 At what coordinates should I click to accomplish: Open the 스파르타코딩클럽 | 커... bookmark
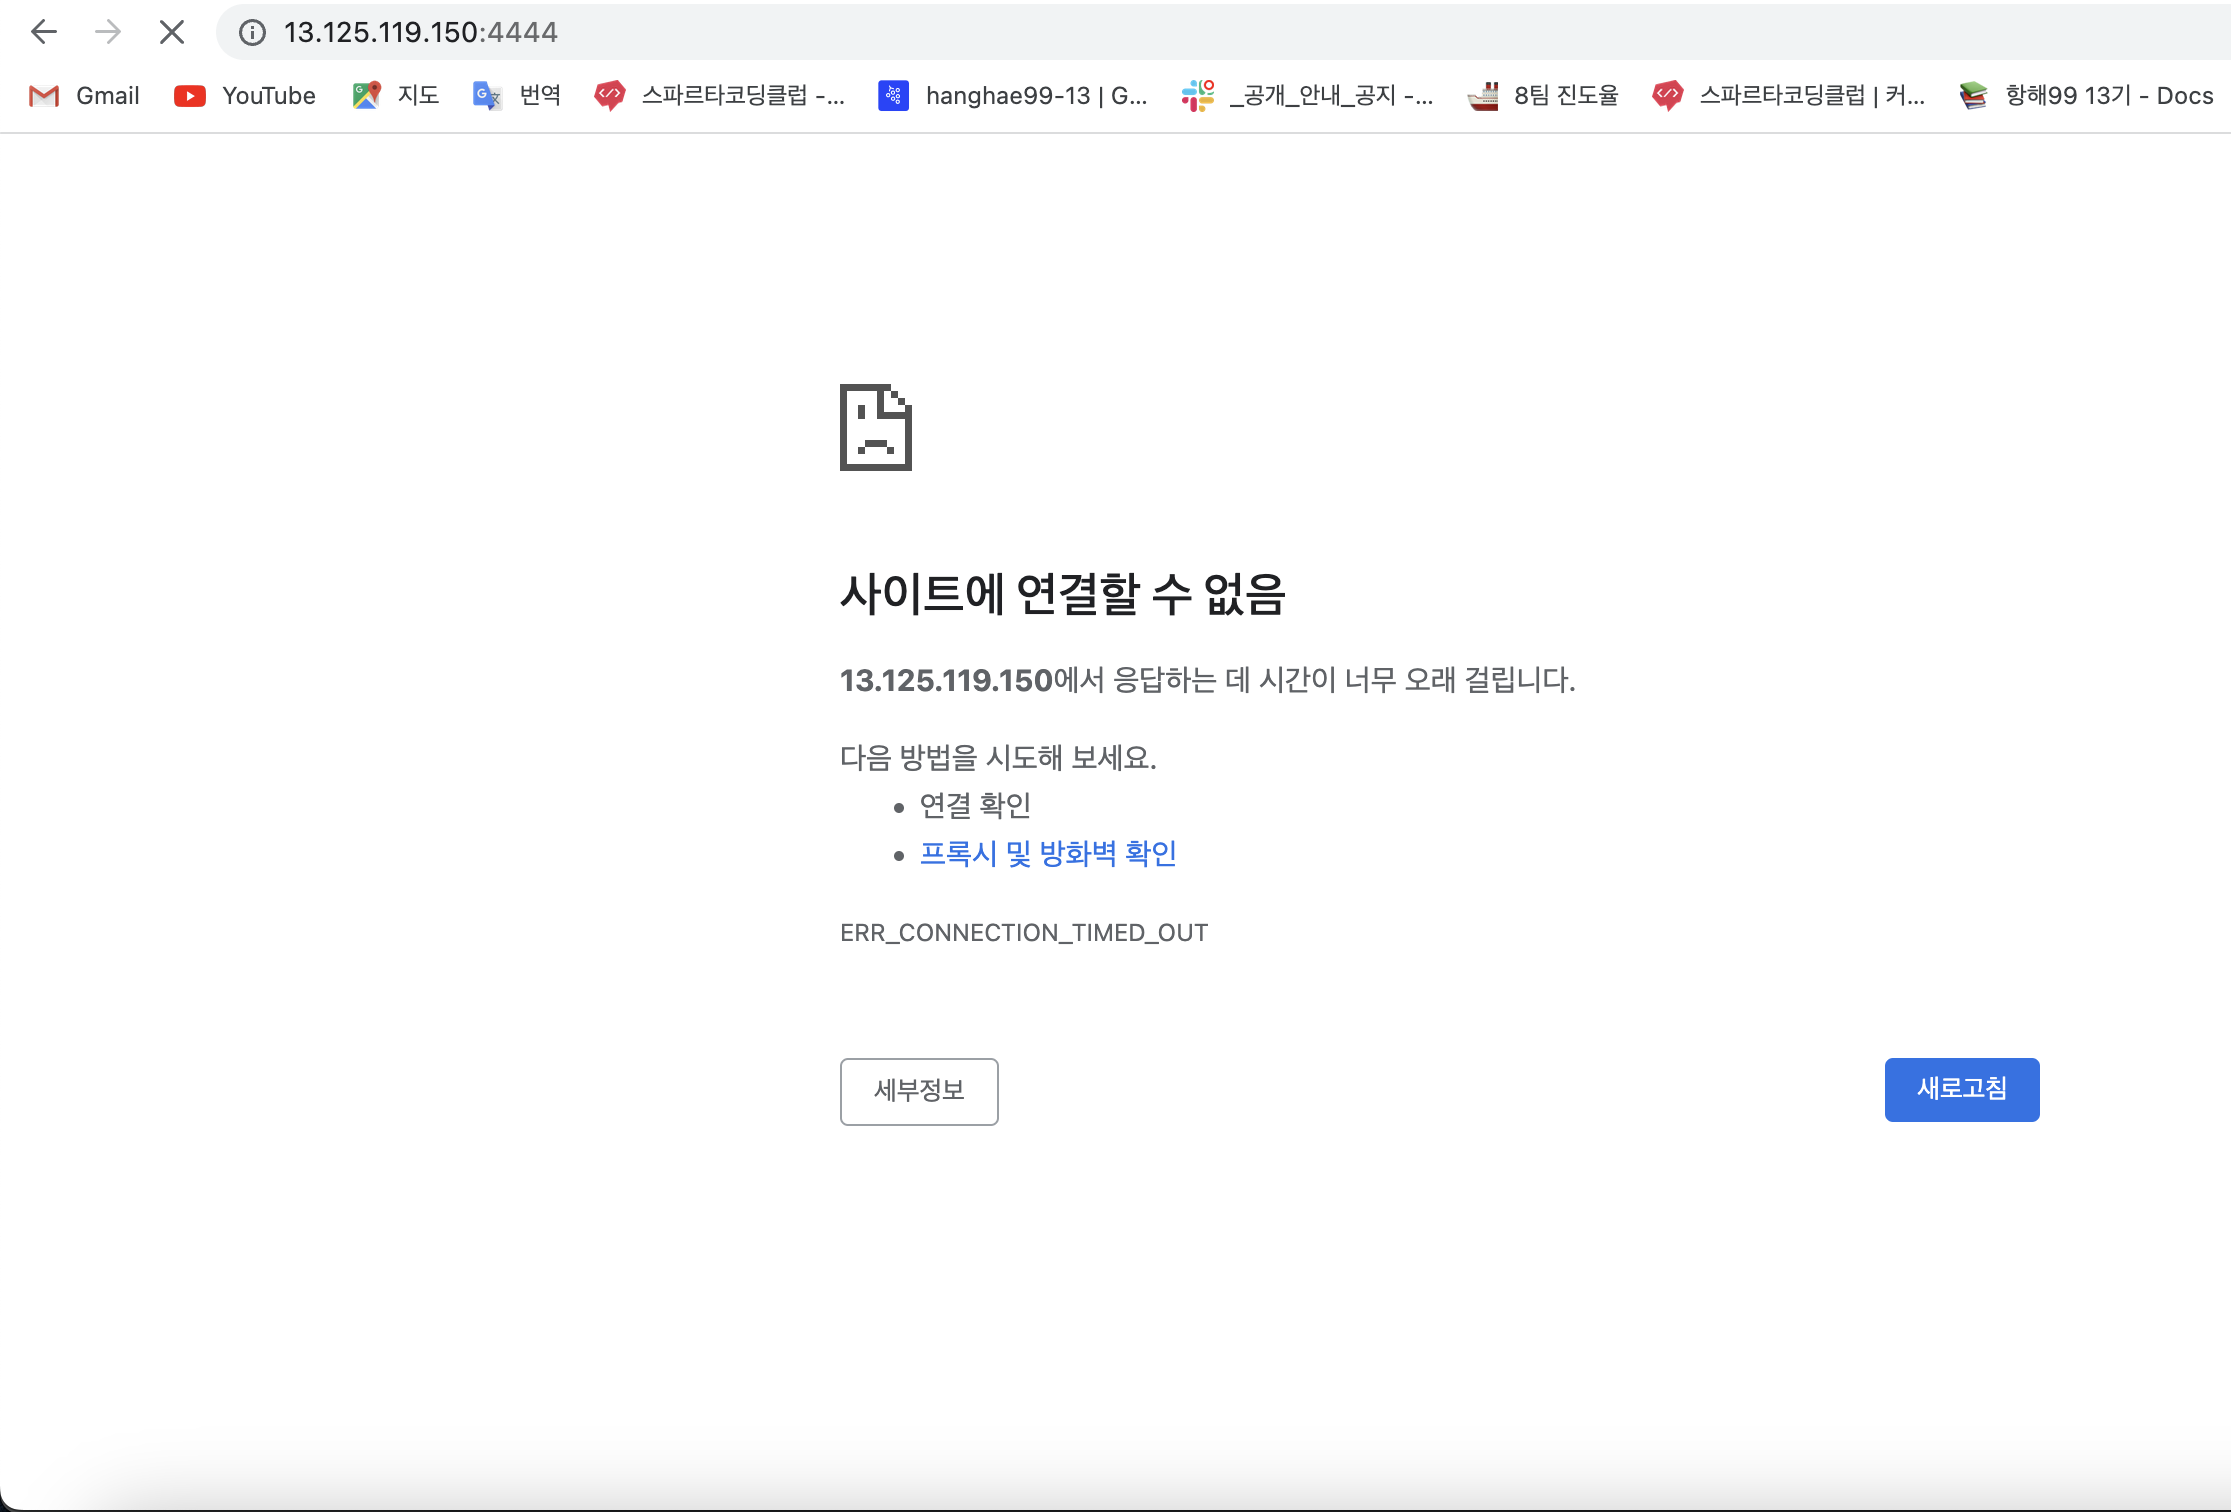[1789, 95]
